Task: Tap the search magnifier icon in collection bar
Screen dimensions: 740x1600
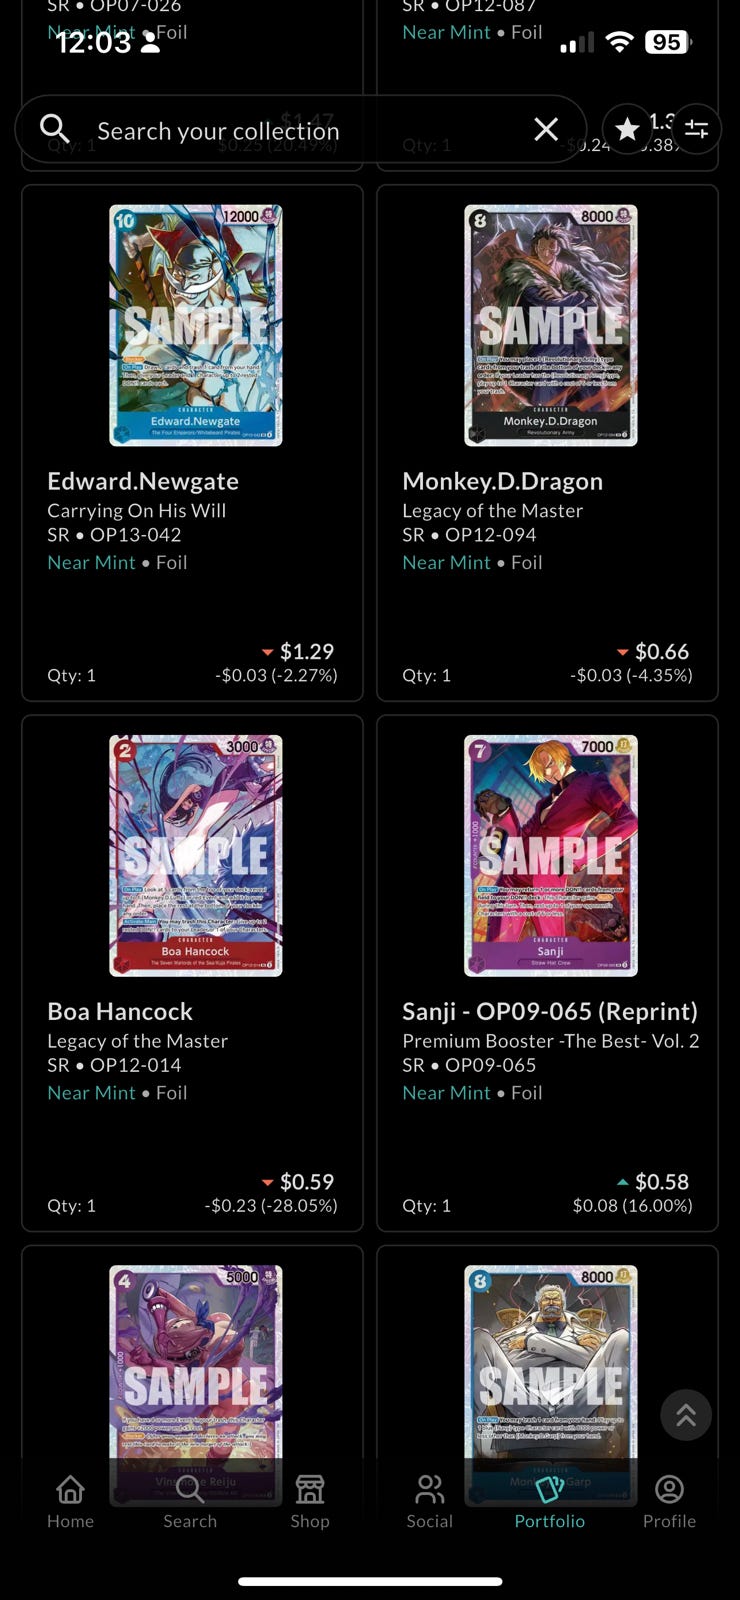Action: coord(54,129)
